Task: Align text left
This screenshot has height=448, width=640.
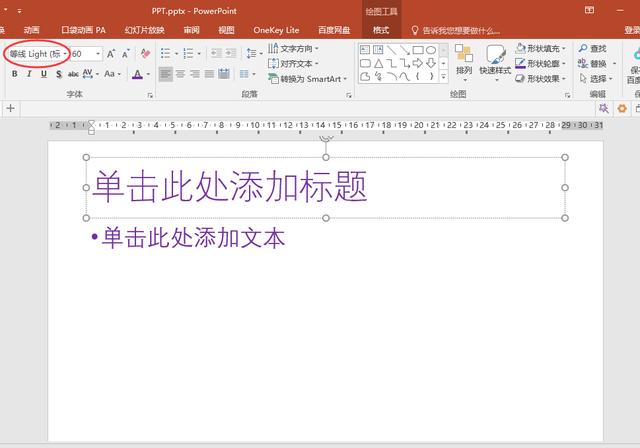Action: click(165, 74)
